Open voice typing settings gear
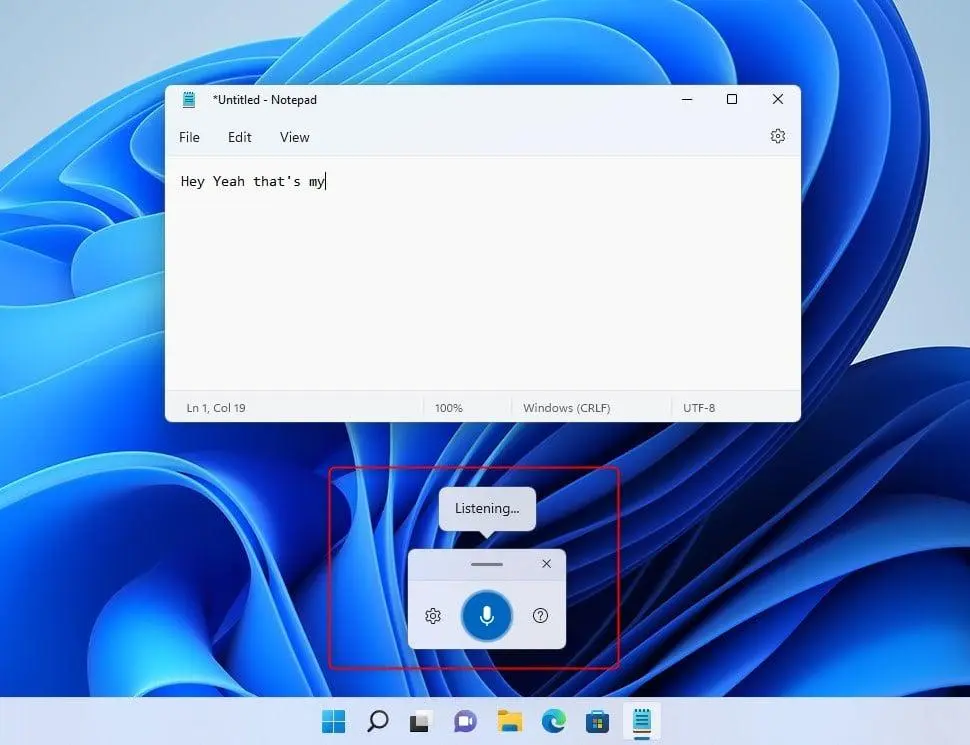 (x=433, y=616)
